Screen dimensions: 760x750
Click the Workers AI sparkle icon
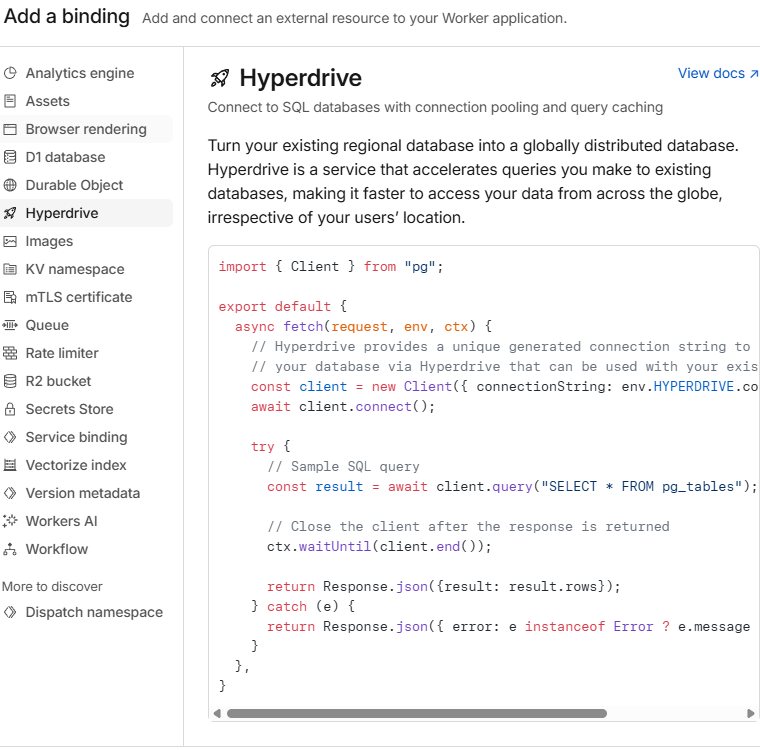click(x=10, y=521)
